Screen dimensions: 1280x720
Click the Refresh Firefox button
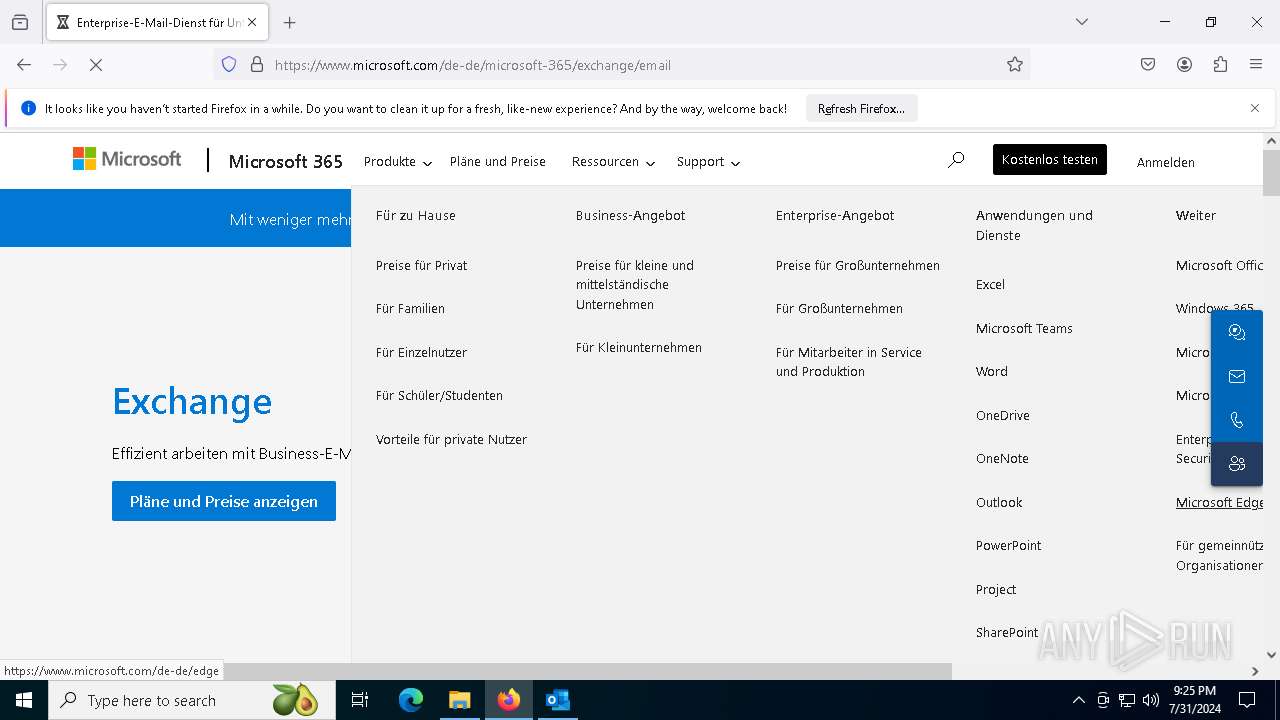pos(861,109)
